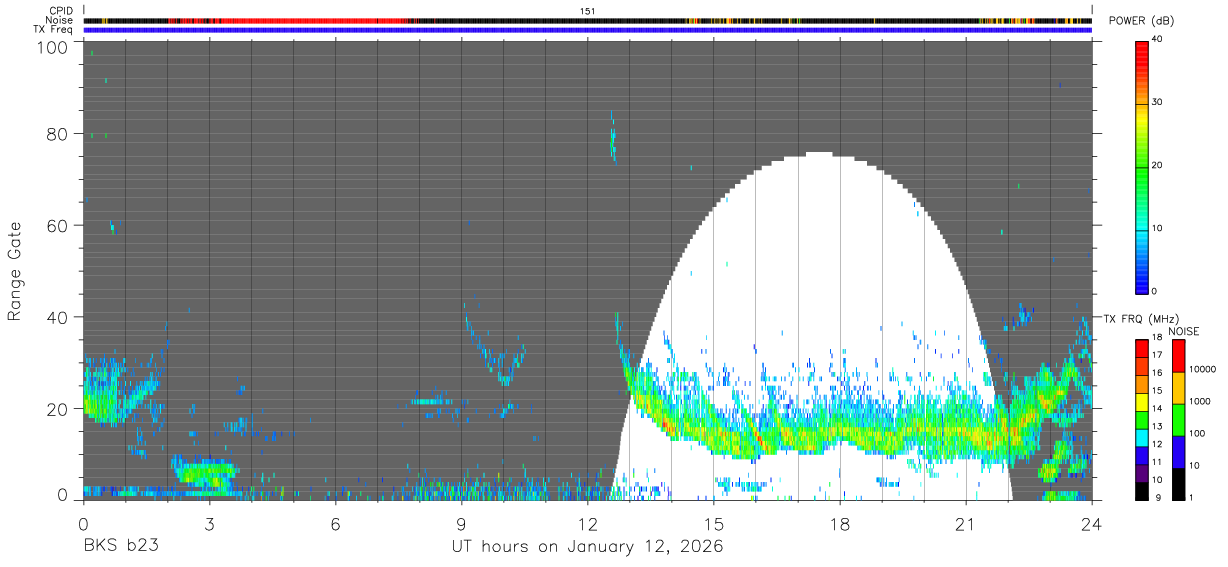This screenshot has width=1228, height=567.
Task: Click NOISE legend value '1000'
Action: coord(1202,402)
